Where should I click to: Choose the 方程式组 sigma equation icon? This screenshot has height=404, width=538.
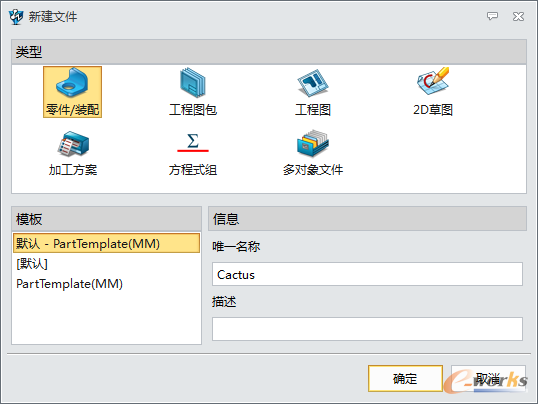click(193, 142)
